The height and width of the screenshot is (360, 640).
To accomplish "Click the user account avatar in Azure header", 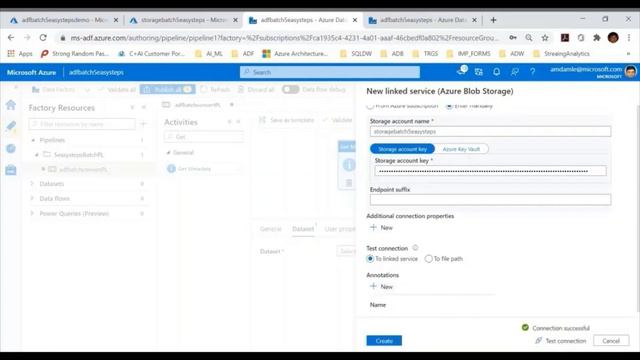I will click(630, 72).
